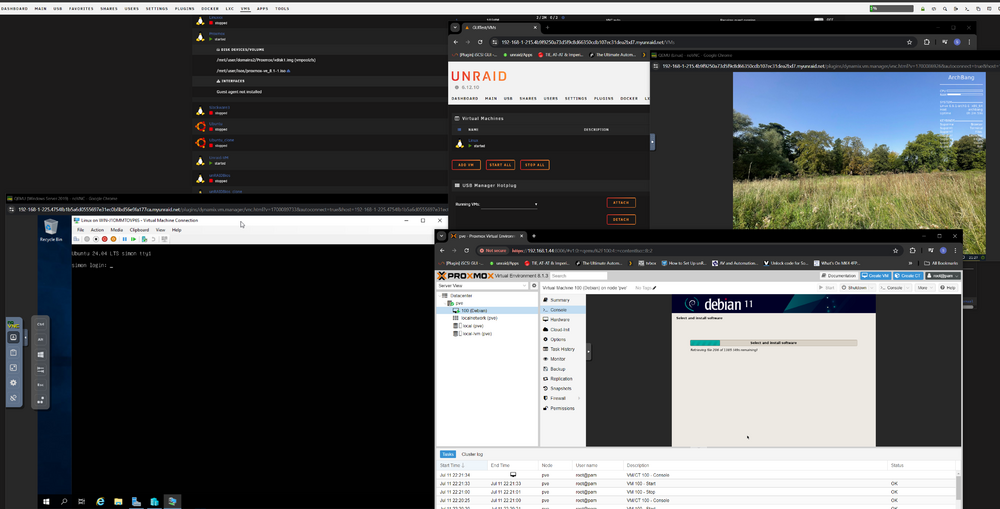Open Clipboard menu in Virtual Machine Connection
This screenshot has height=509, width=1000.
[x=139, y=230]
